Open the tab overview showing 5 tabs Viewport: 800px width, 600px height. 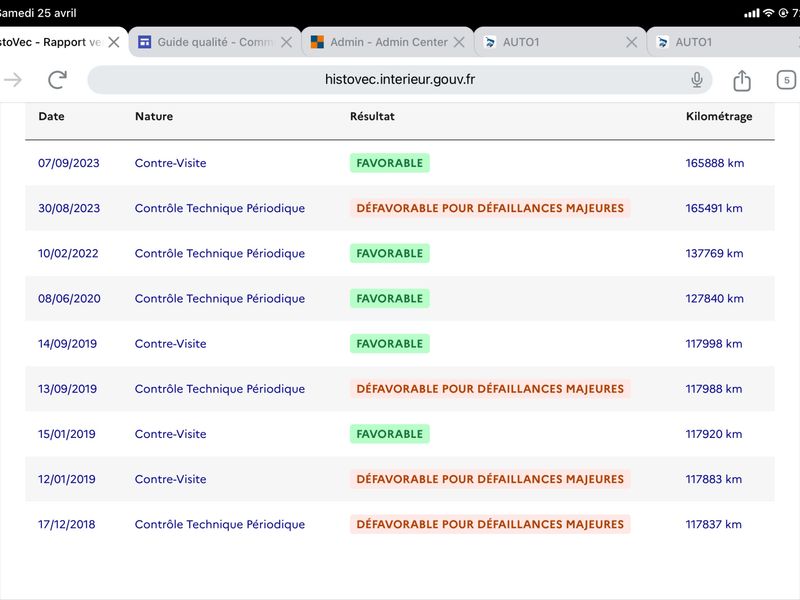click(786, 80)
